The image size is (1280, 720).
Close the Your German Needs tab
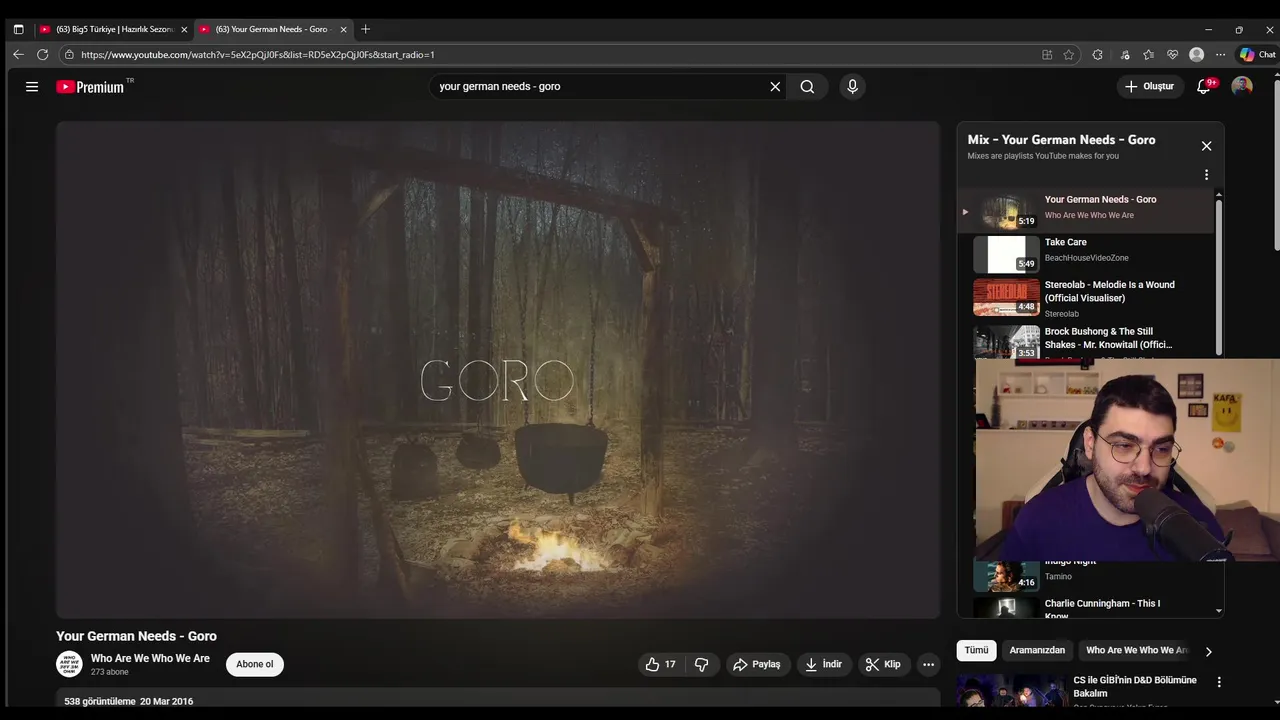click(343, 29)
